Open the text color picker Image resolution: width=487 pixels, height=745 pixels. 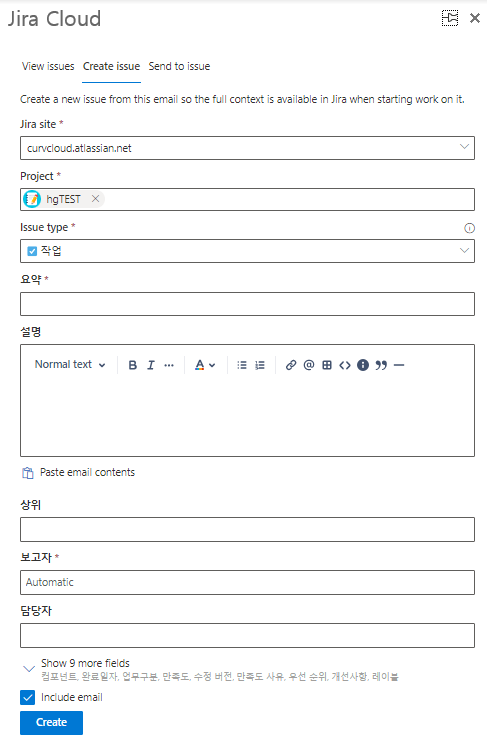pyautogui.click(x=205, y=365)
